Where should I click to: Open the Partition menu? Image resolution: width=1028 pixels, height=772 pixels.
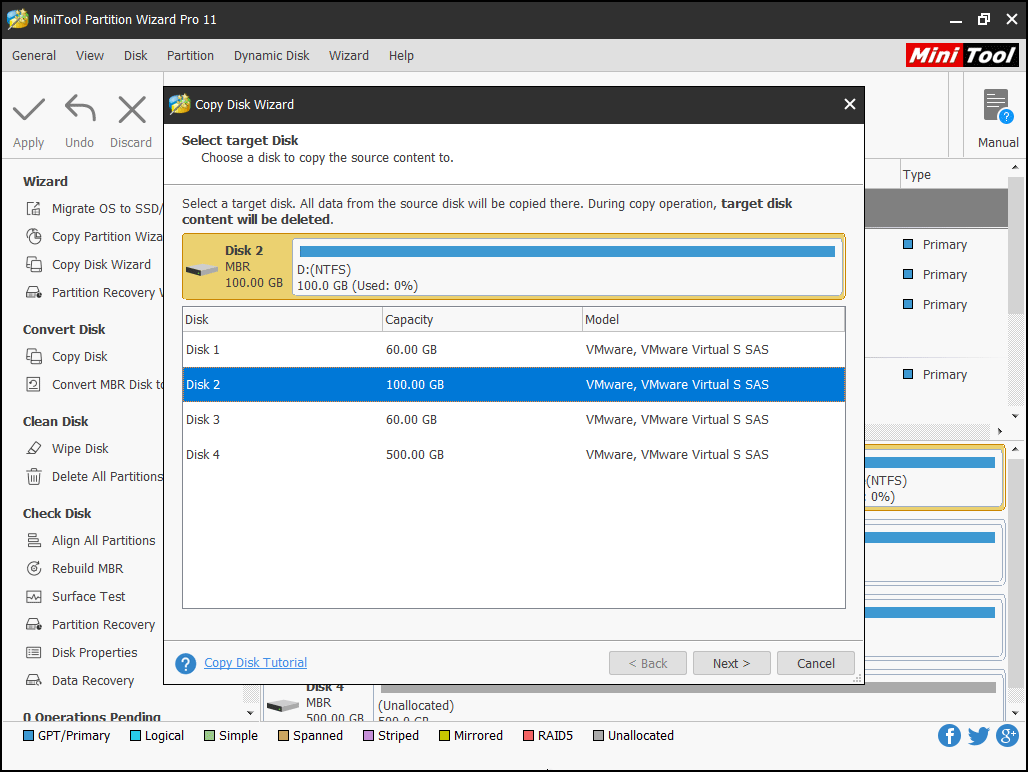click(190, 56)
